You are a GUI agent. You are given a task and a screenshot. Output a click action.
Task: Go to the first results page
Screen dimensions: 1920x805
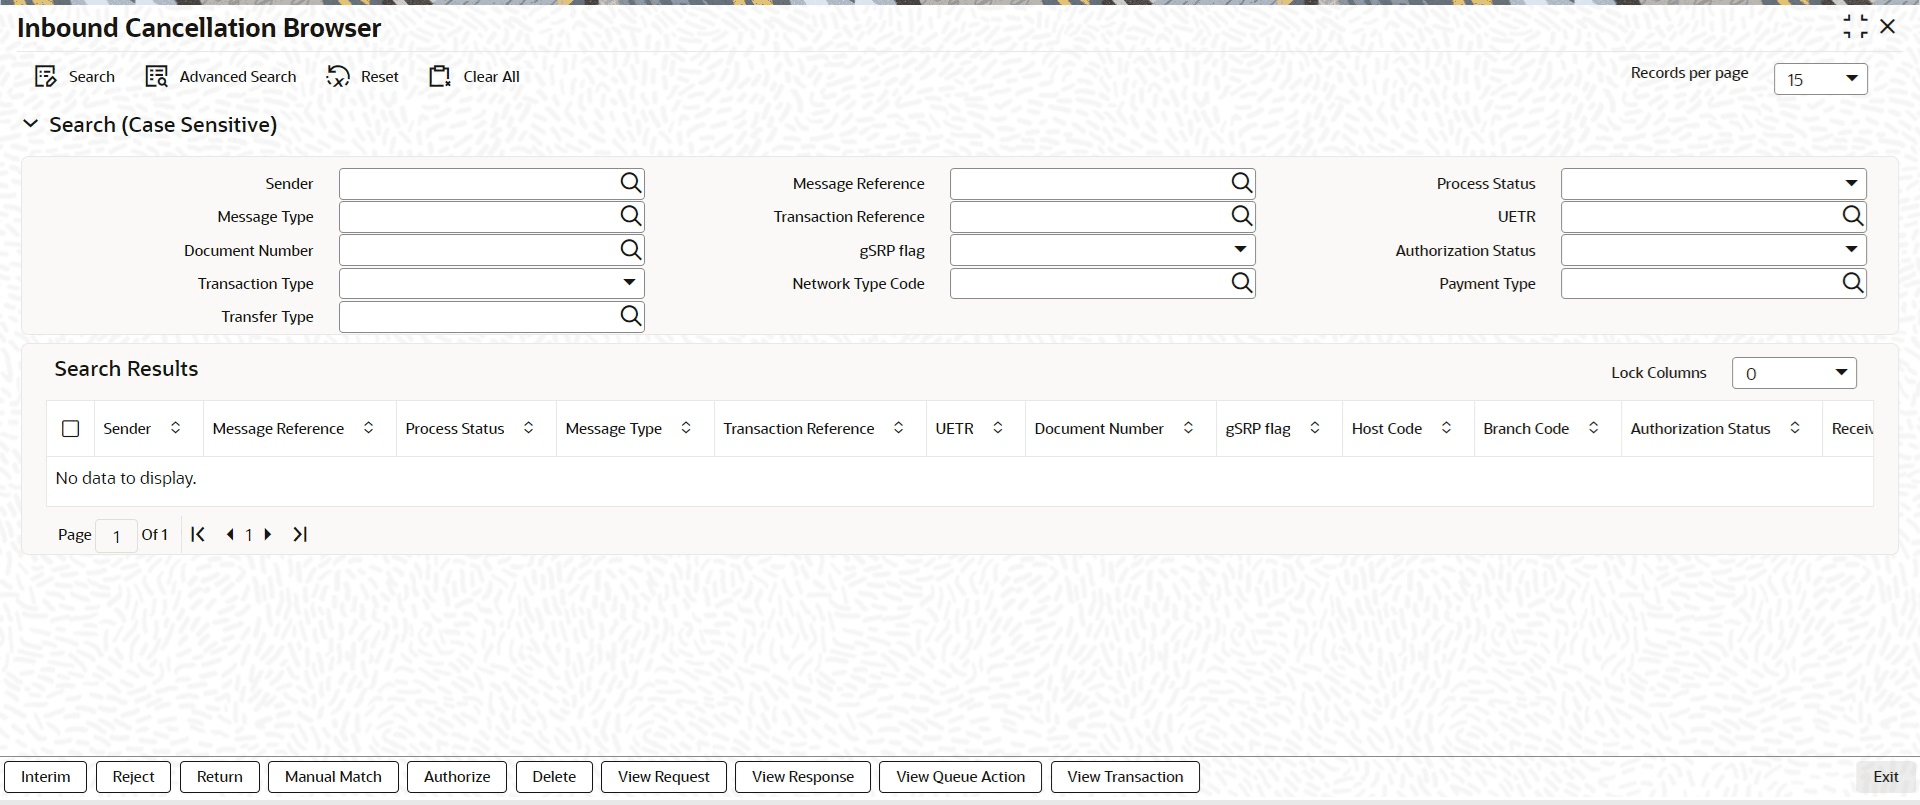point(198,534)
